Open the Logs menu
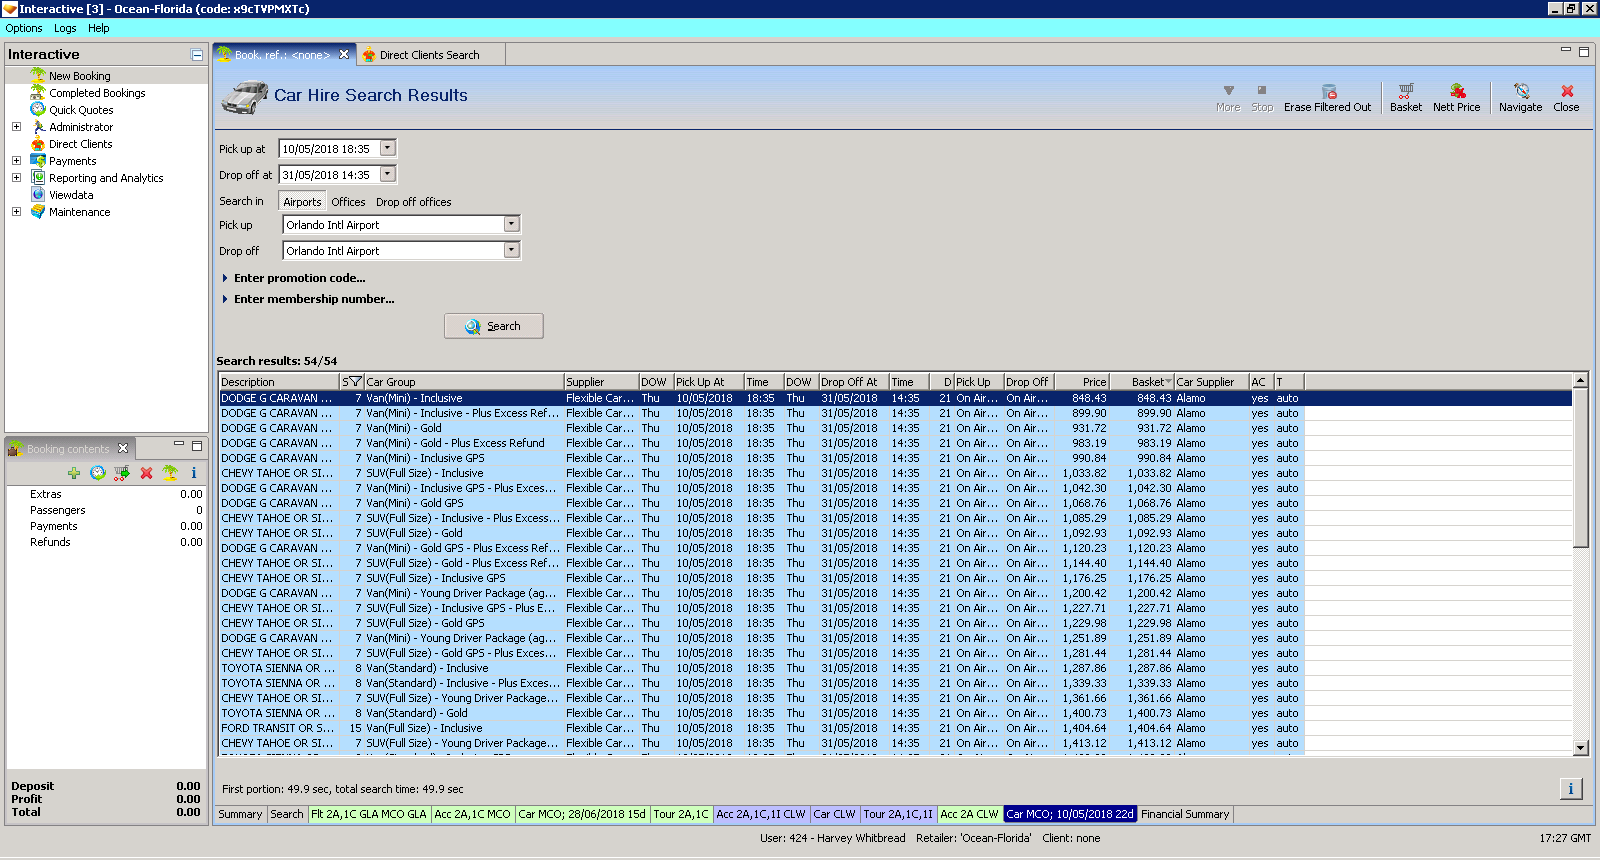Viewport: 1600px width, 860px height. [x=65, y=28]
